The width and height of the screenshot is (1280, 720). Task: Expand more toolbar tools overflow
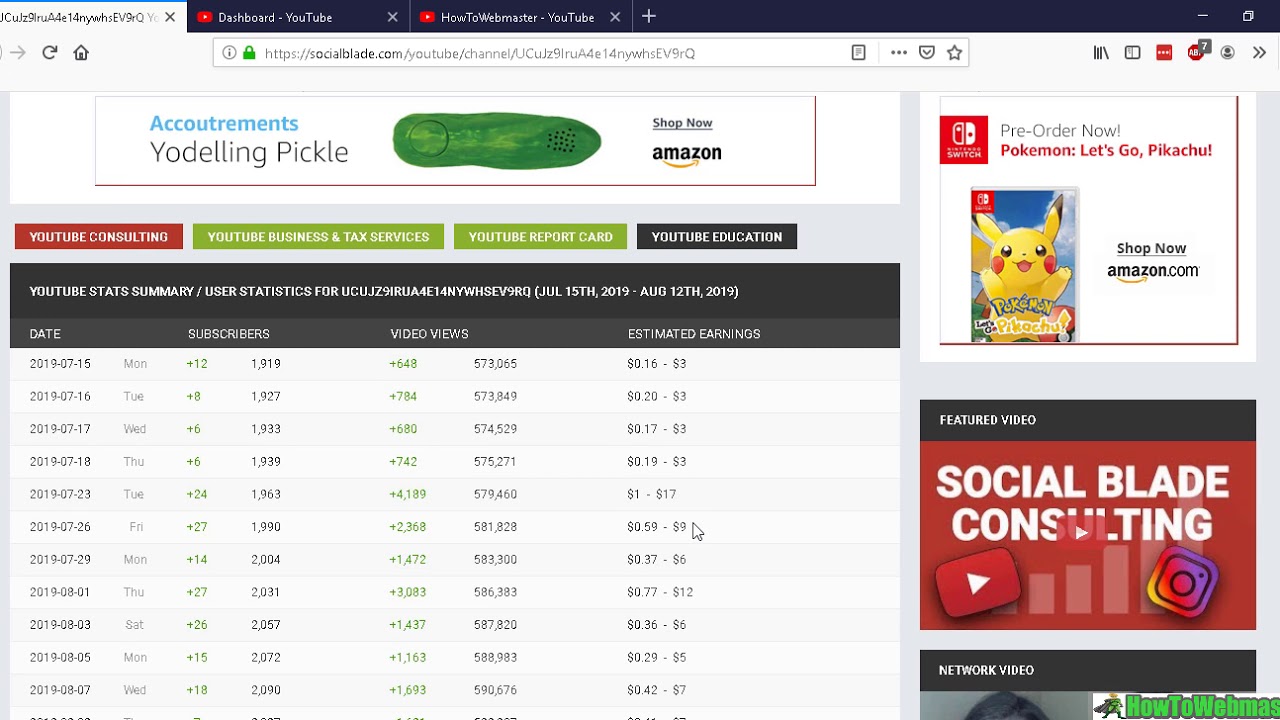click(x=1259, y=53)
